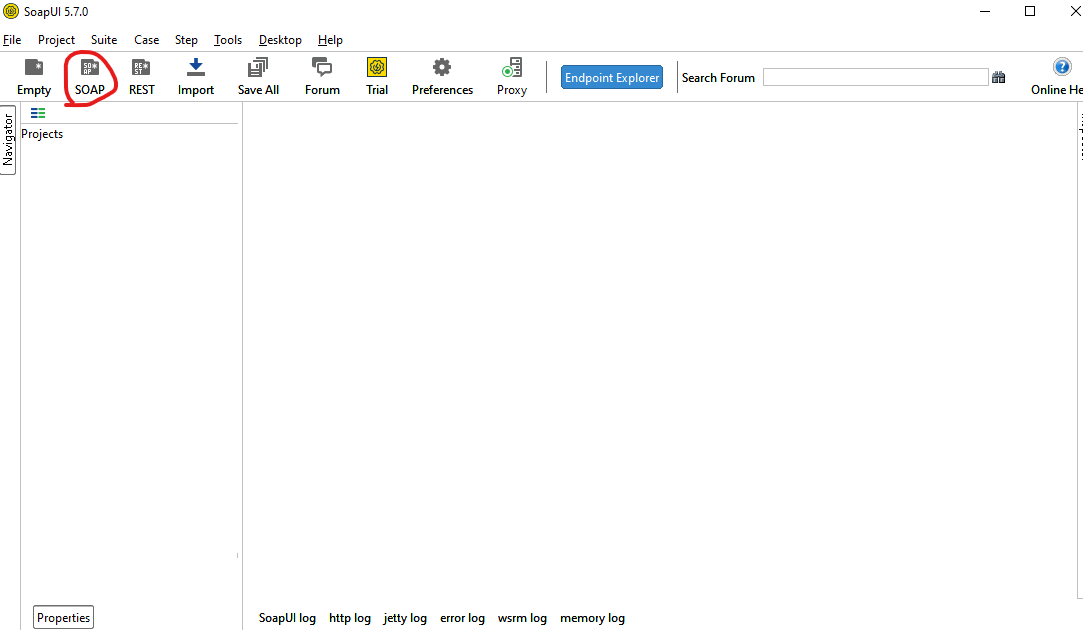Click the Properties button
Screen dimensions: 1083x630
point(64,618)
